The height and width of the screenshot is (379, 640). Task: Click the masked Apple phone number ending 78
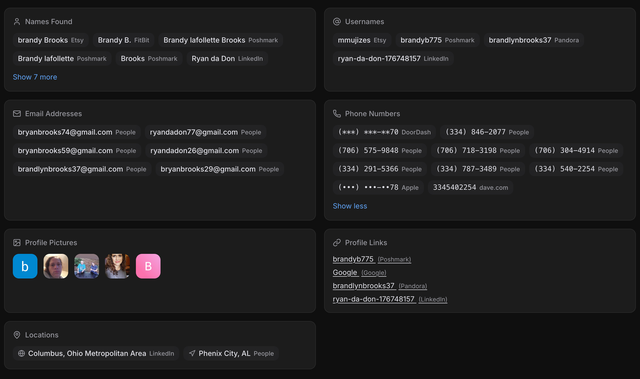(378, 188)
